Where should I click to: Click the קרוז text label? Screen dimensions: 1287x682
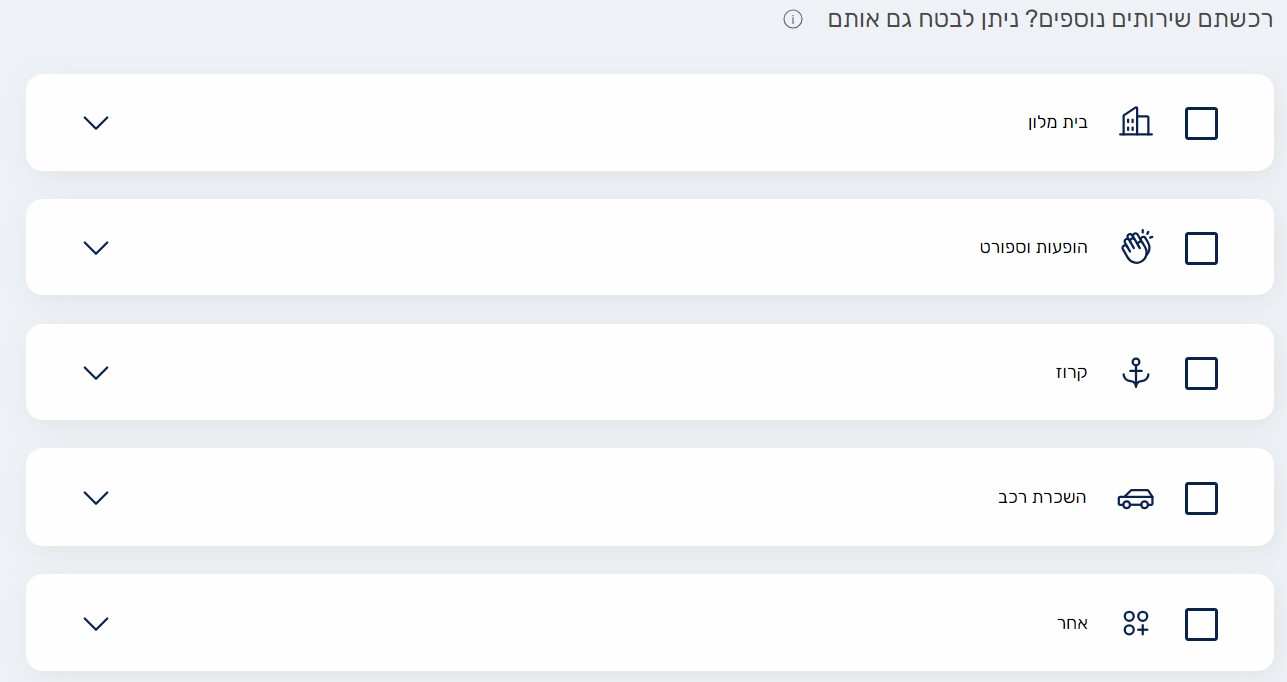pyautogui.click(x=1074, y=372)
